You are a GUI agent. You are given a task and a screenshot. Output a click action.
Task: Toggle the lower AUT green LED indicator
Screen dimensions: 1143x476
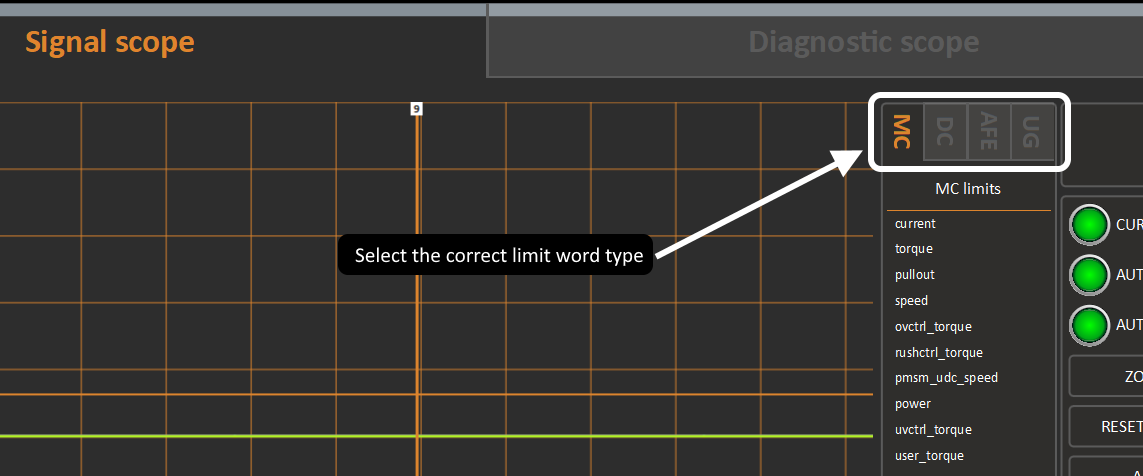(x=1090, y=325)
